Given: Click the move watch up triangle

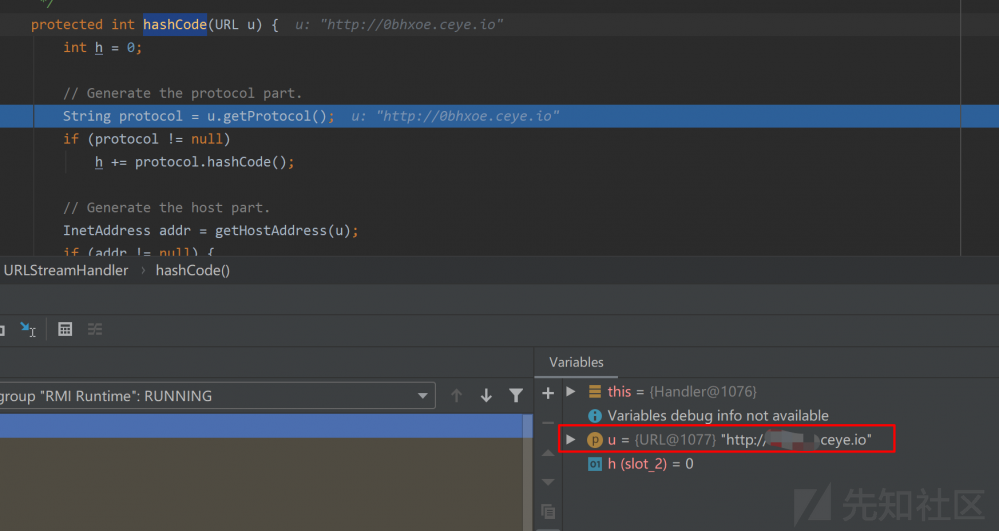Looking at the screenshot, I should 548,453.
